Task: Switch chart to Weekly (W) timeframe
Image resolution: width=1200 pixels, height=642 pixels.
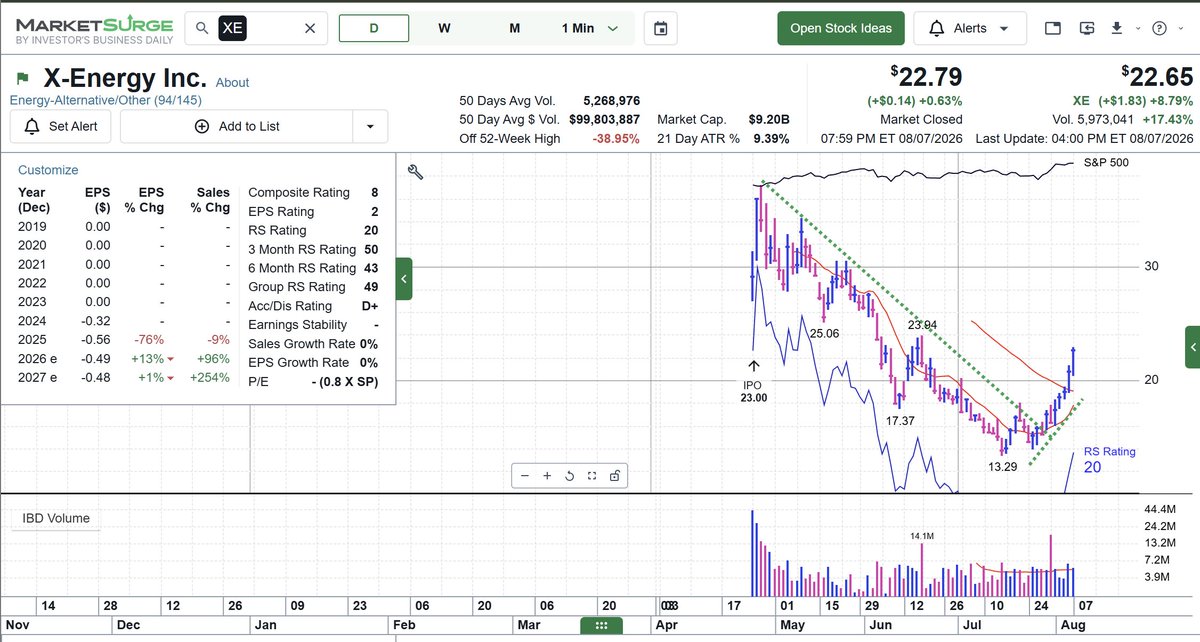Action: 444,28
